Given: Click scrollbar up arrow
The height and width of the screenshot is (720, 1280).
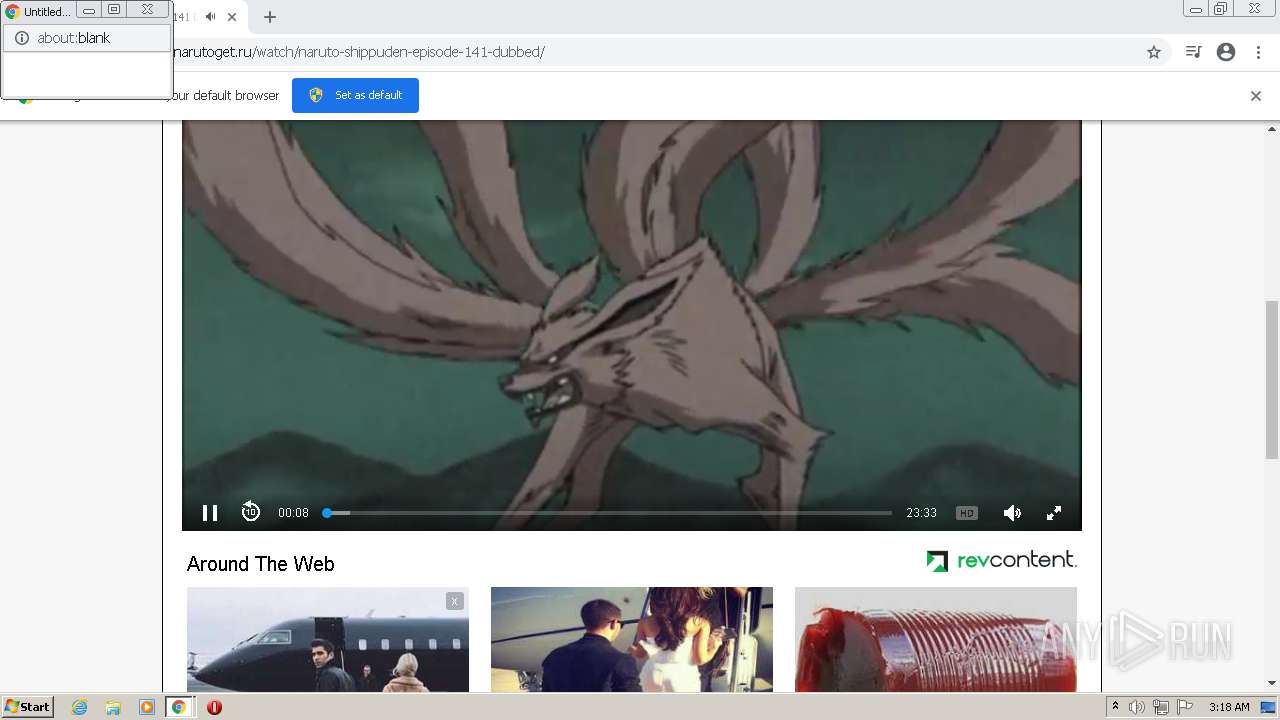Looking at the screenshot, I should tap(1272, 129).
